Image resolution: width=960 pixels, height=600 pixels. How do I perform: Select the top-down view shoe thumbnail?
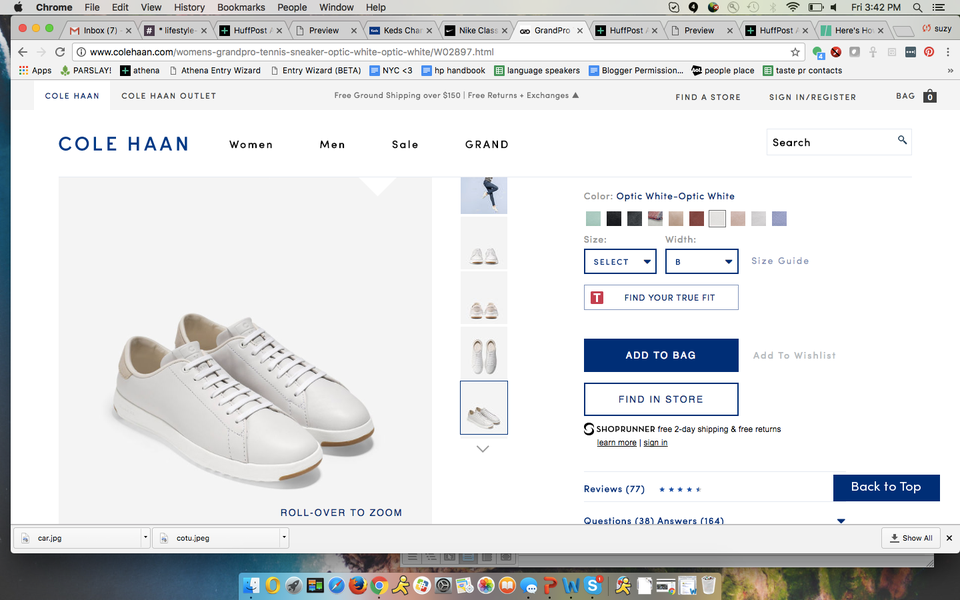coord(484,353)
